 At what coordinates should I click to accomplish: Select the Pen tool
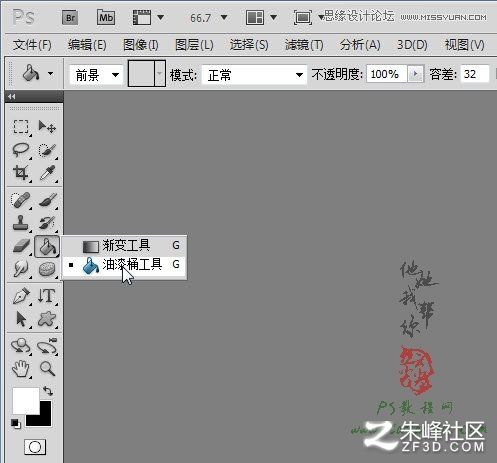point(21,296)
